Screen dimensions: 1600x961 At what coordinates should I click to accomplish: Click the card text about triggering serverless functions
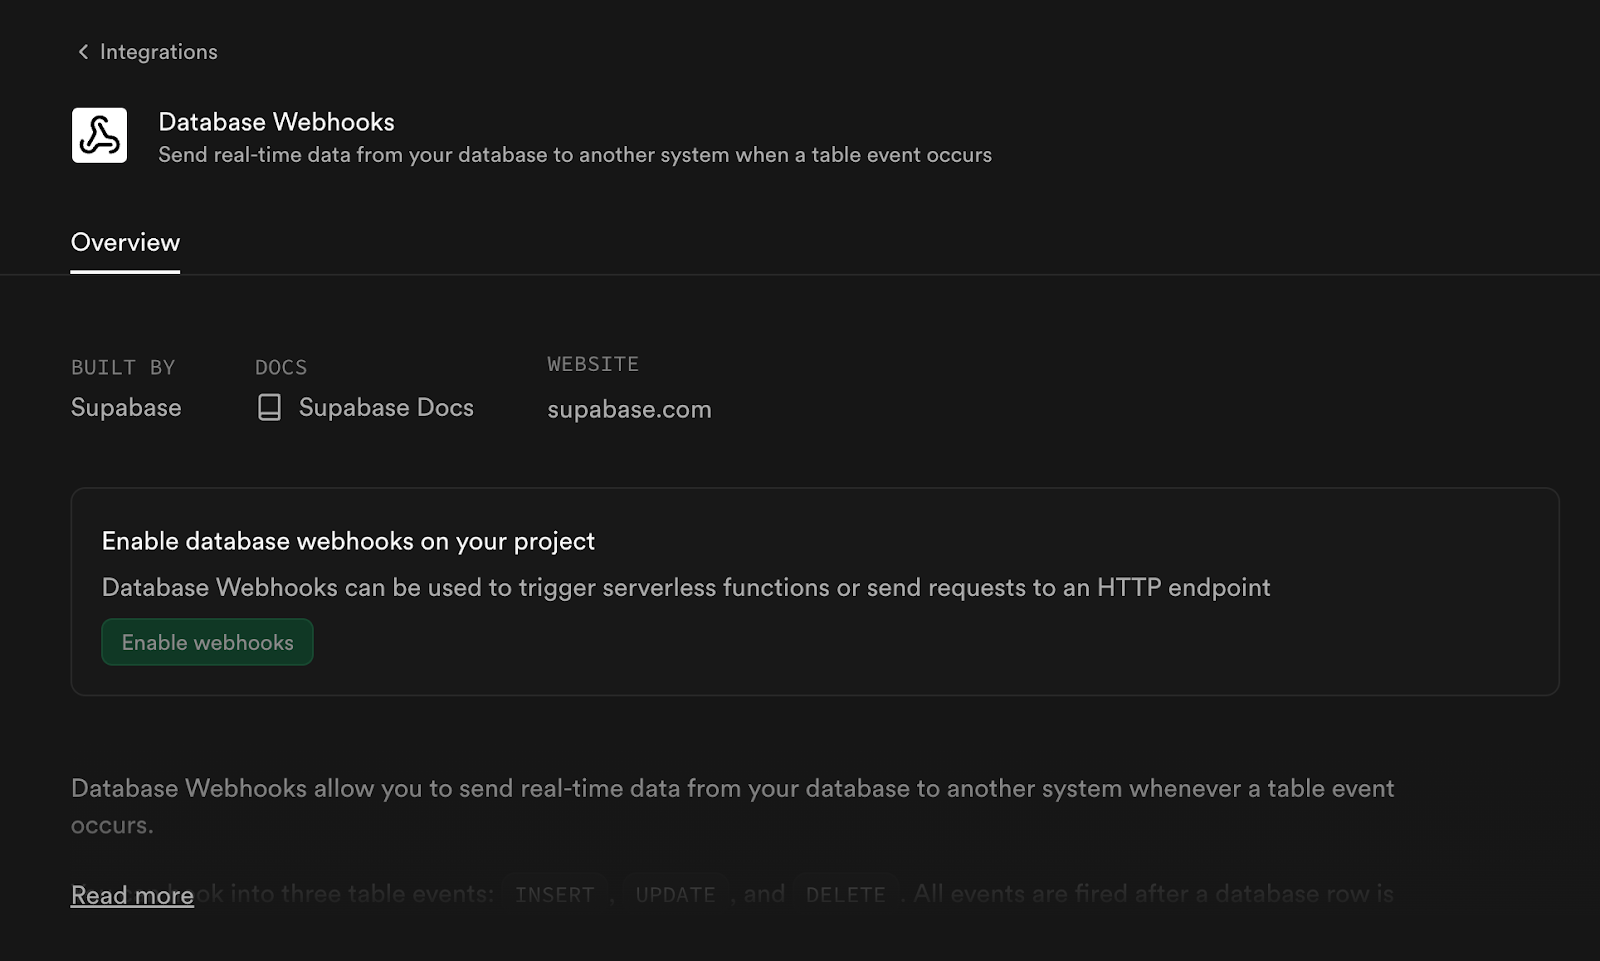pos(686,587)
